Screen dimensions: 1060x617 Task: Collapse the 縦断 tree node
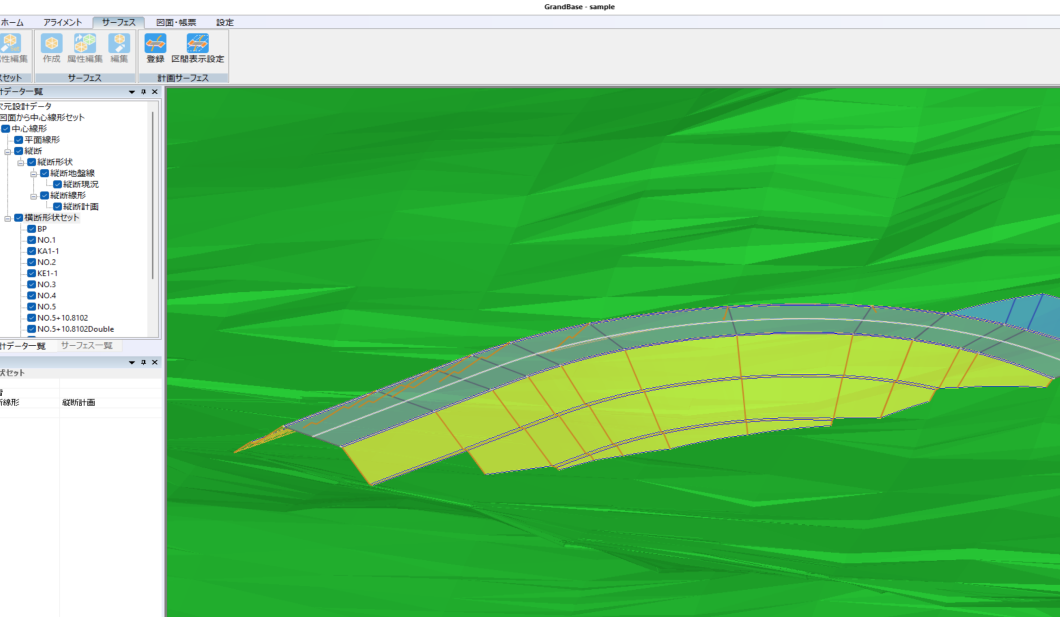point(7,151)
